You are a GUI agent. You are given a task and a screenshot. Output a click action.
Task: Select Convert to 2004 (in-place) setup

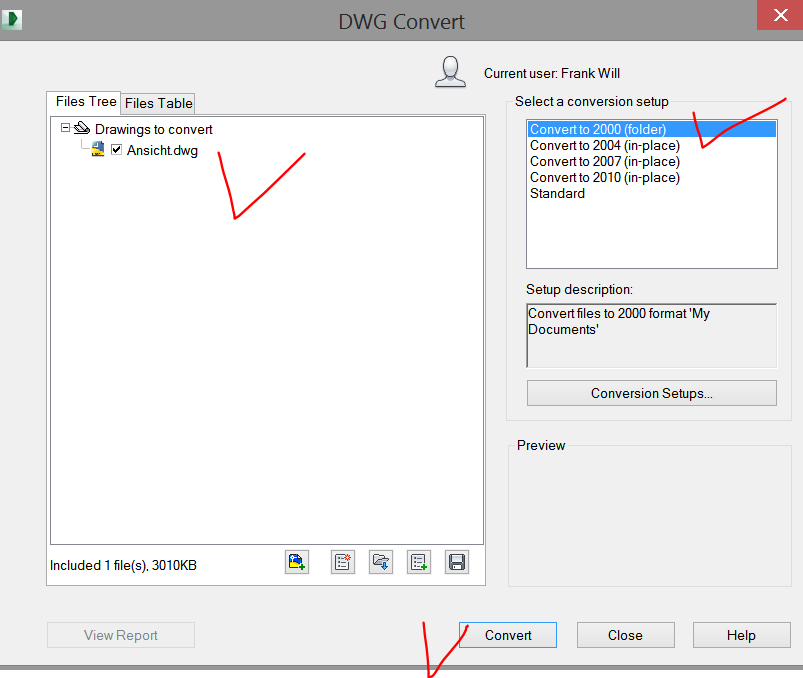[x=604, y=145]
